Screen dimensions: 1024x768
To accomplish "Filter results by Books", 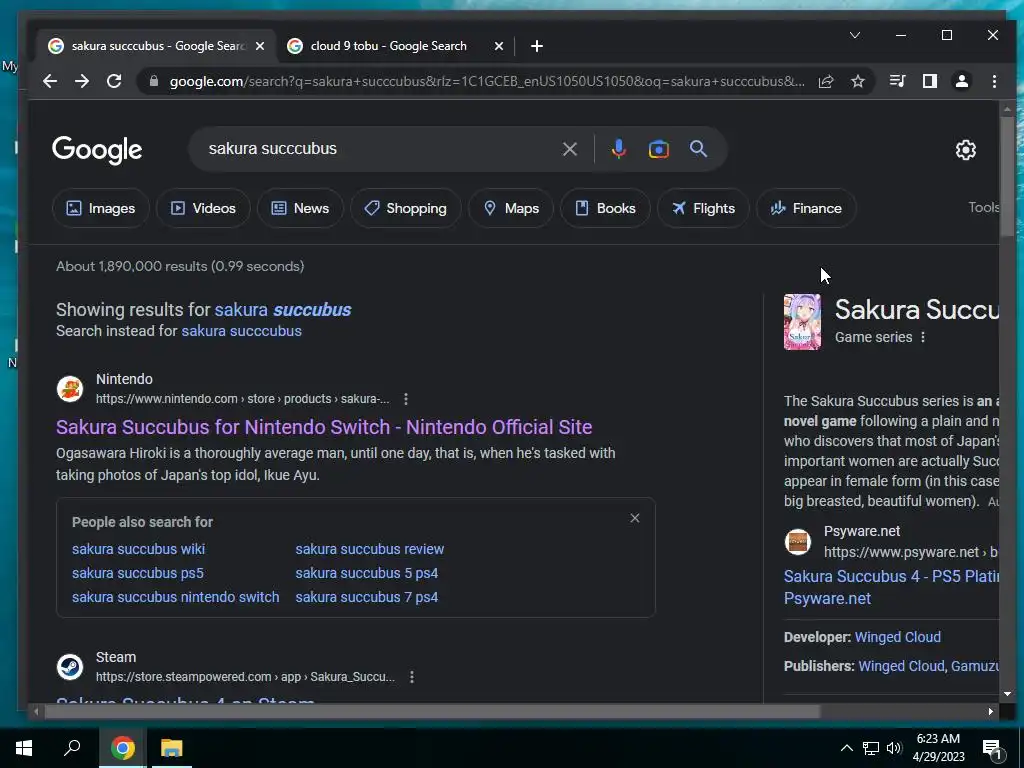I will point(605,208).
